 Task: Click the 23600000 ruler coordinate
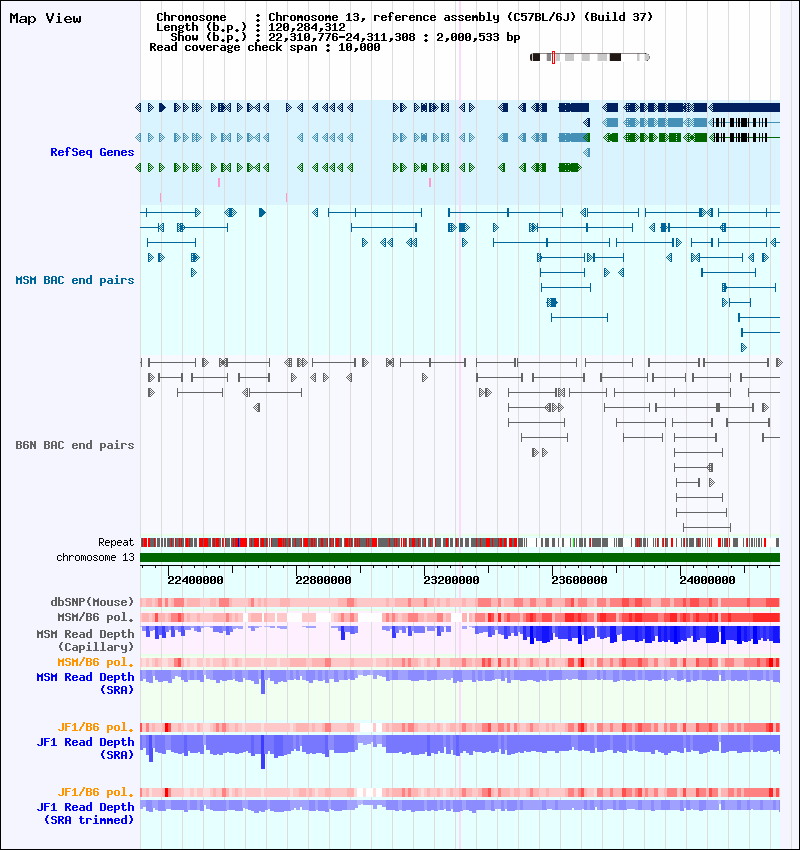pyautogui.click(x=579, y=579)
